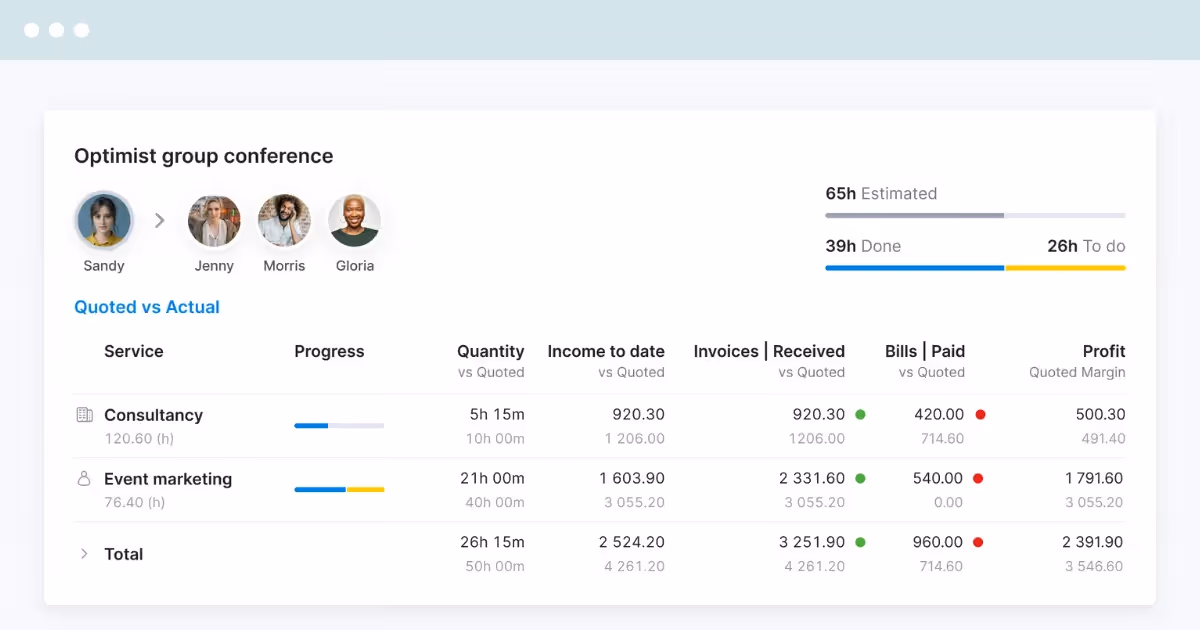
Task: Select Jenny's profile avatar
Action: [214, 220]
